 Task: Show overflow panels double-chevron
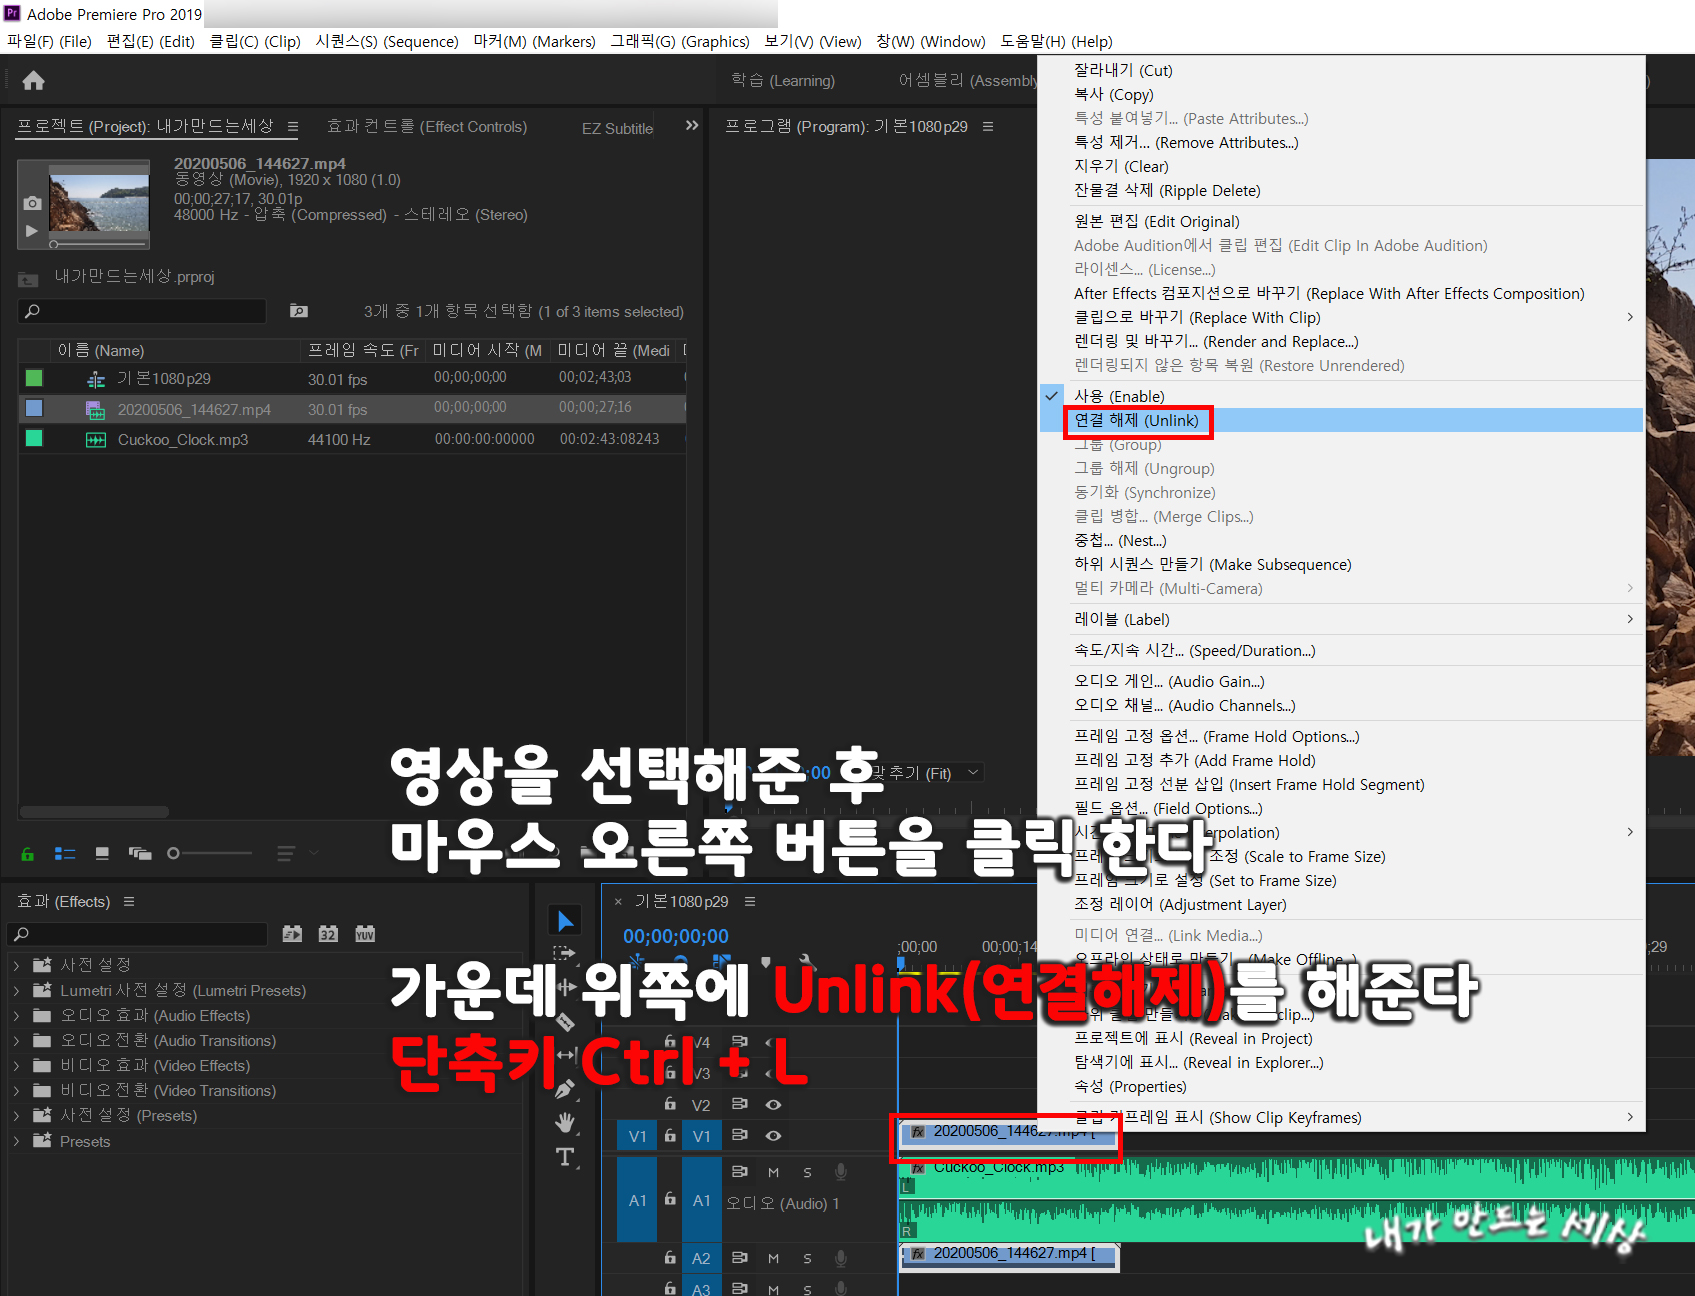point(692,126)
